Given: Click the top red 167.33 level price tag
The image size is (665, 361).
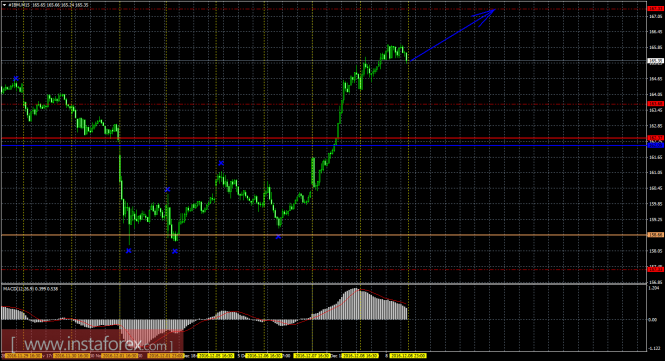Looking at the screenshot, I should [656, 8].
